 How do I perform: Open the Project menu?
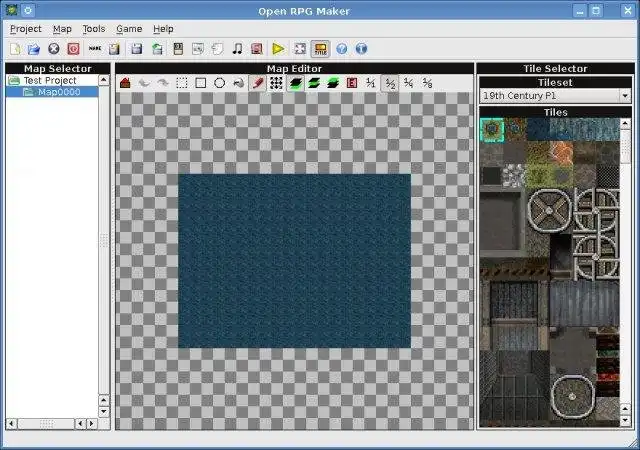(x=25, y=29)
